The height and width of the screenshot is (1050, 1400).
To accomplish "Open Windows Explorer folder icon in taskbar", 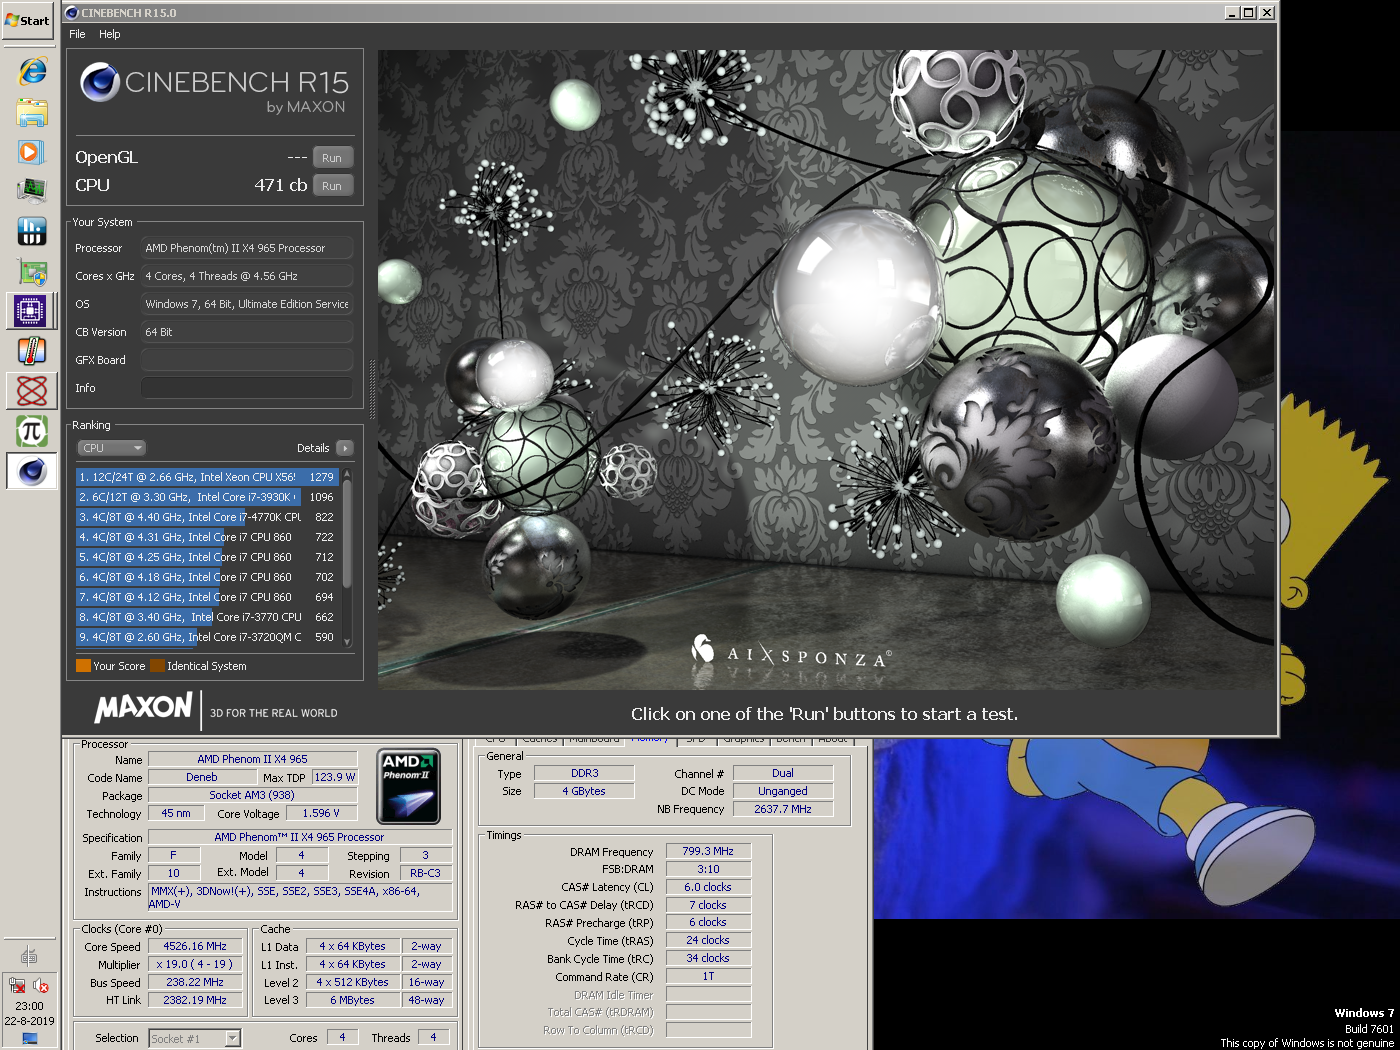I will click(x=31, y=112).
